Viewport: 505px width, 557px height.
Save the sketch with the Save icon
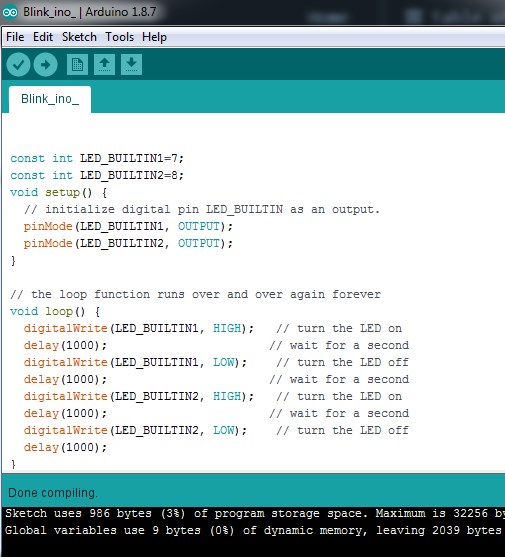[x=131, y=64]
